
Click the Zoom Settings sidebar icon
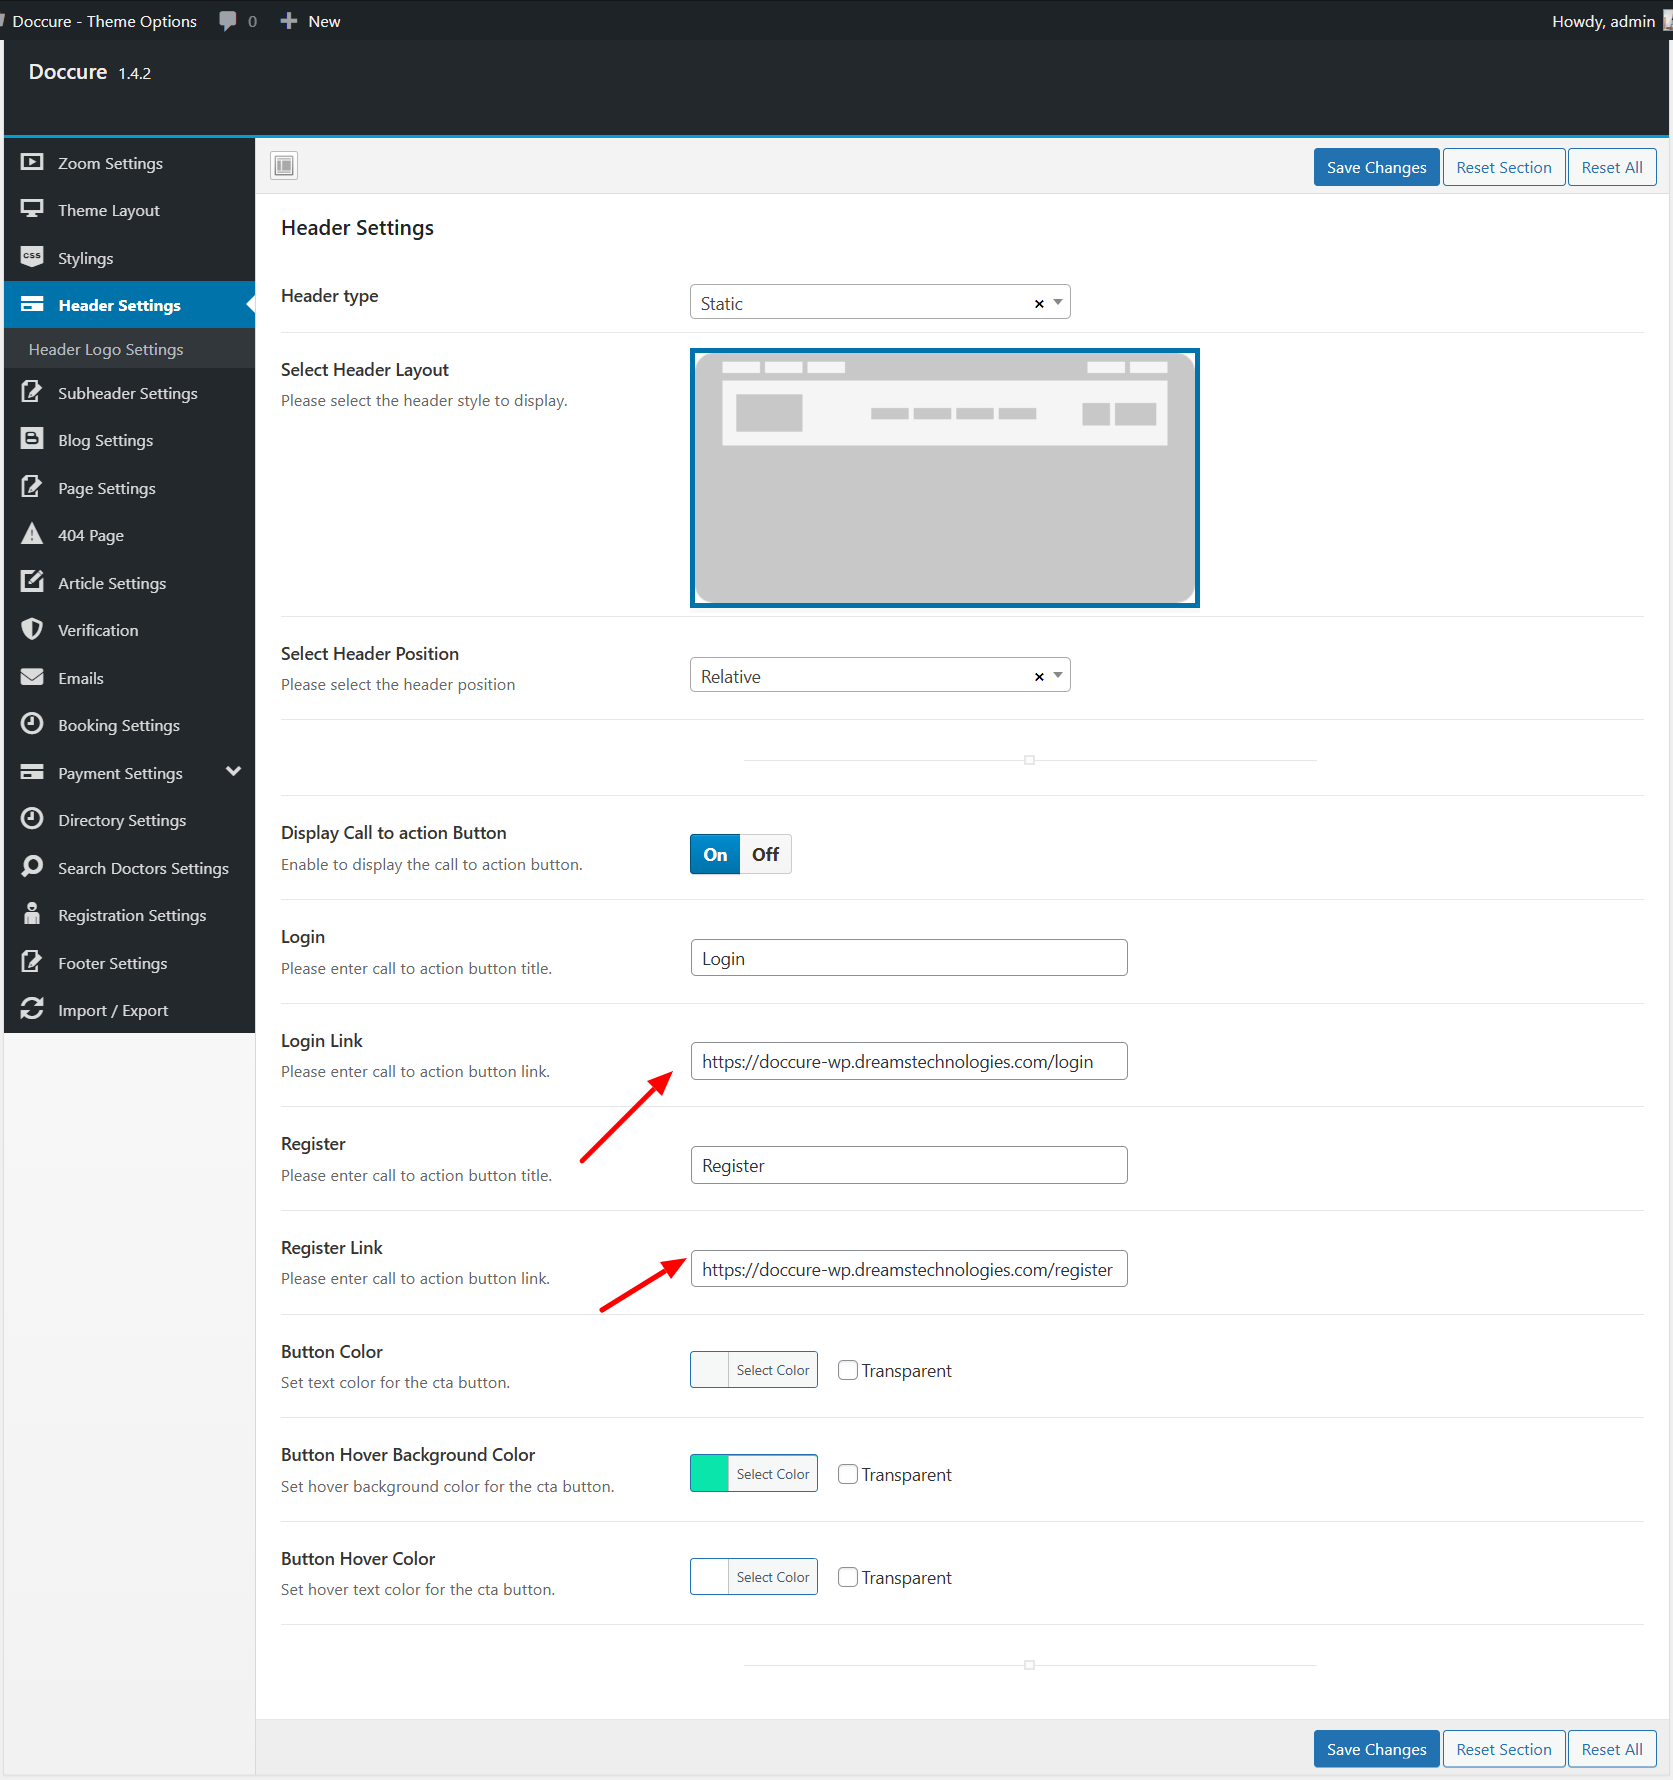pos(32,162)
